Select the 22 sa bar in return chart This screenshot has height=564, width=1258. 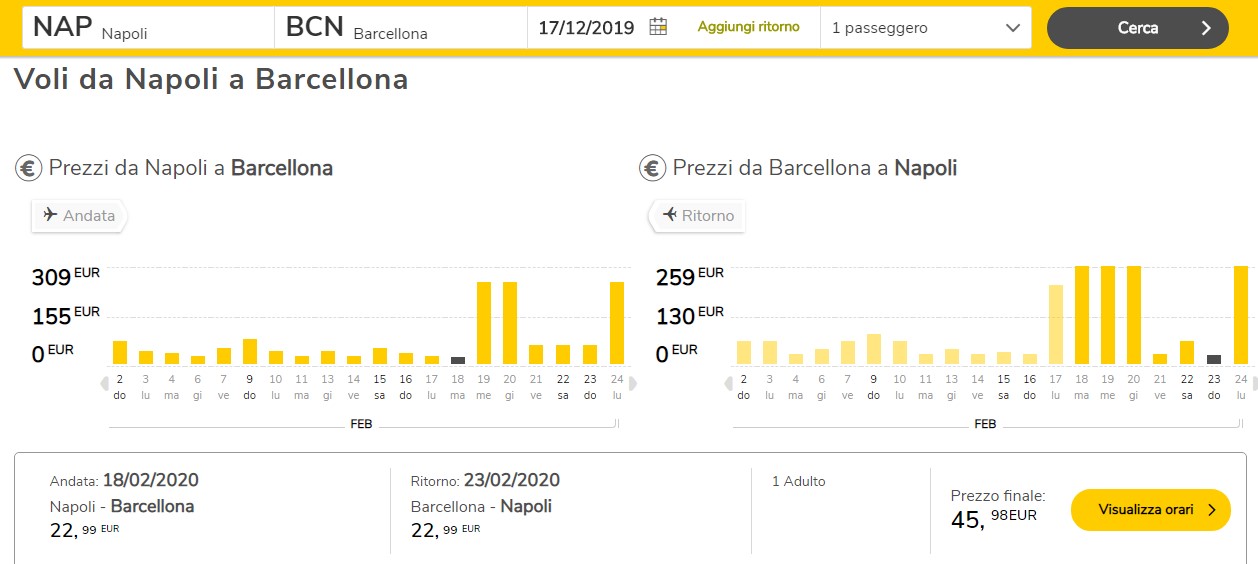(1187, 352)
